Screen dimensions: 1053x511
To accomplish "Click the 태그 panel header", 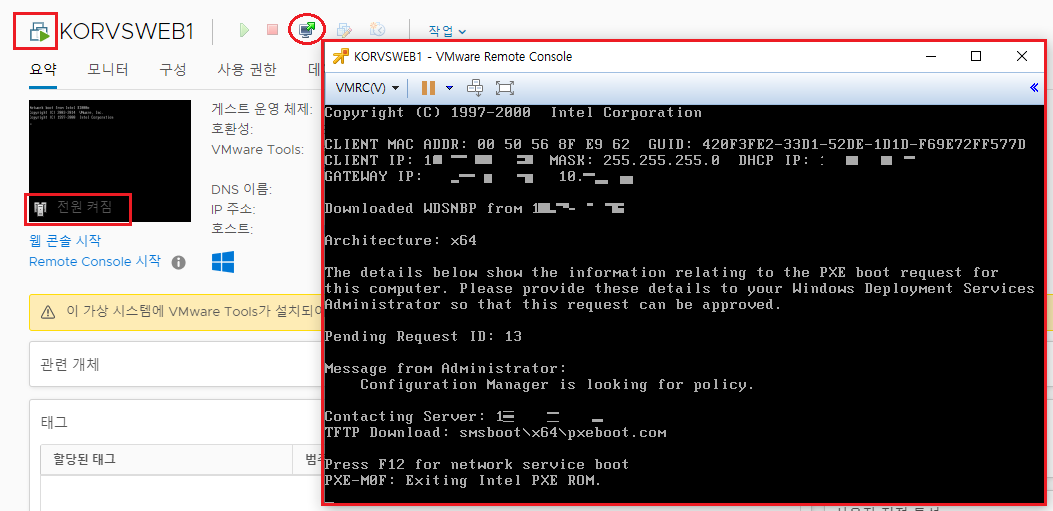I will tap(54, 422).
